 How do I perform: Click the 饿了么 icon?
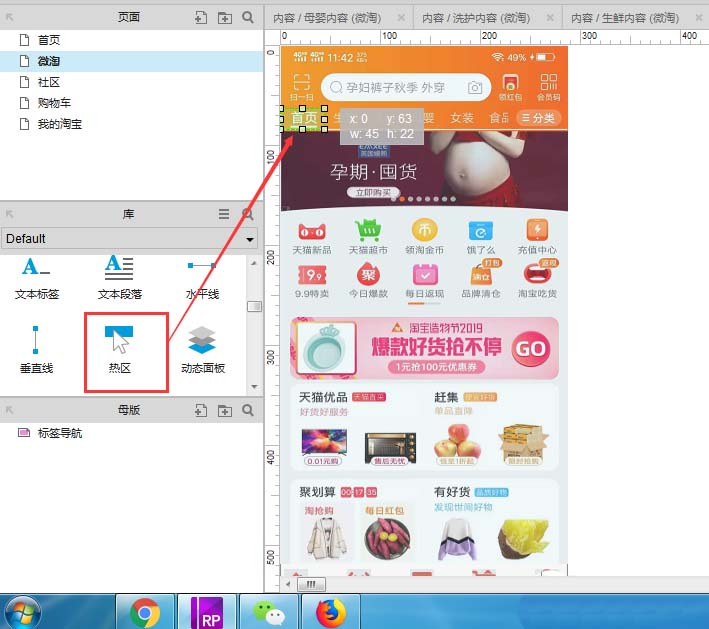[x=481, y=236]
